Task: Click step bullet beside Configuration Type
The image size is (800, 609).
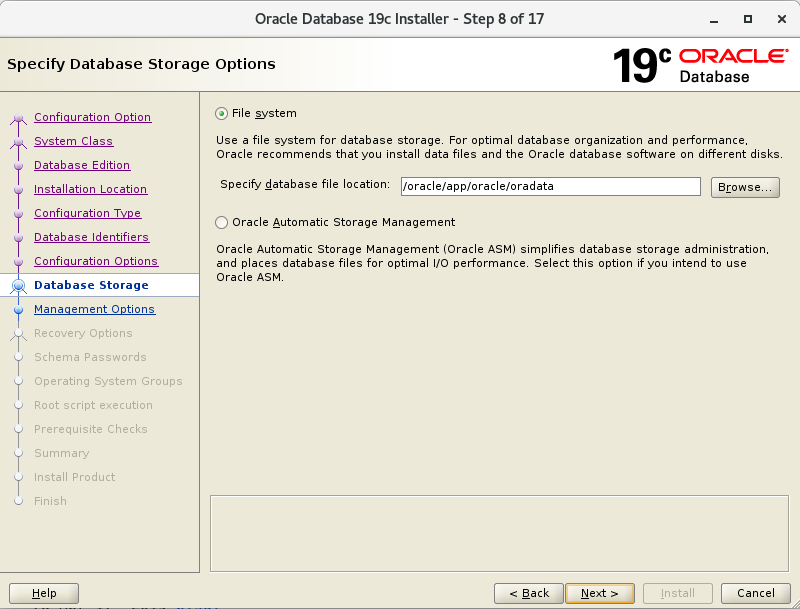Action: [19, 214]
